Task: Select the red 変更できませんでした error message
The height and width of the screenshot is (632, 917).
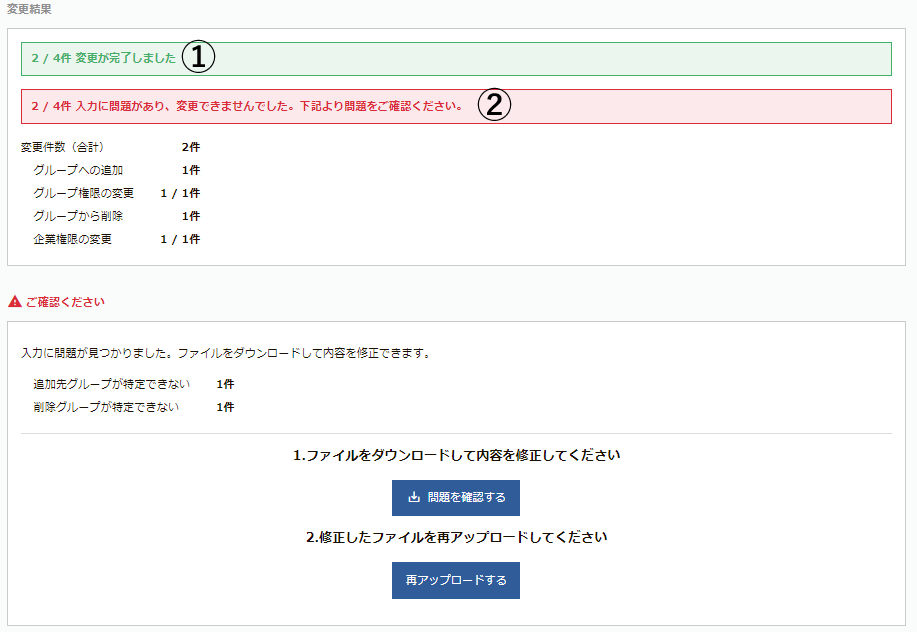Action: [456, 106]
